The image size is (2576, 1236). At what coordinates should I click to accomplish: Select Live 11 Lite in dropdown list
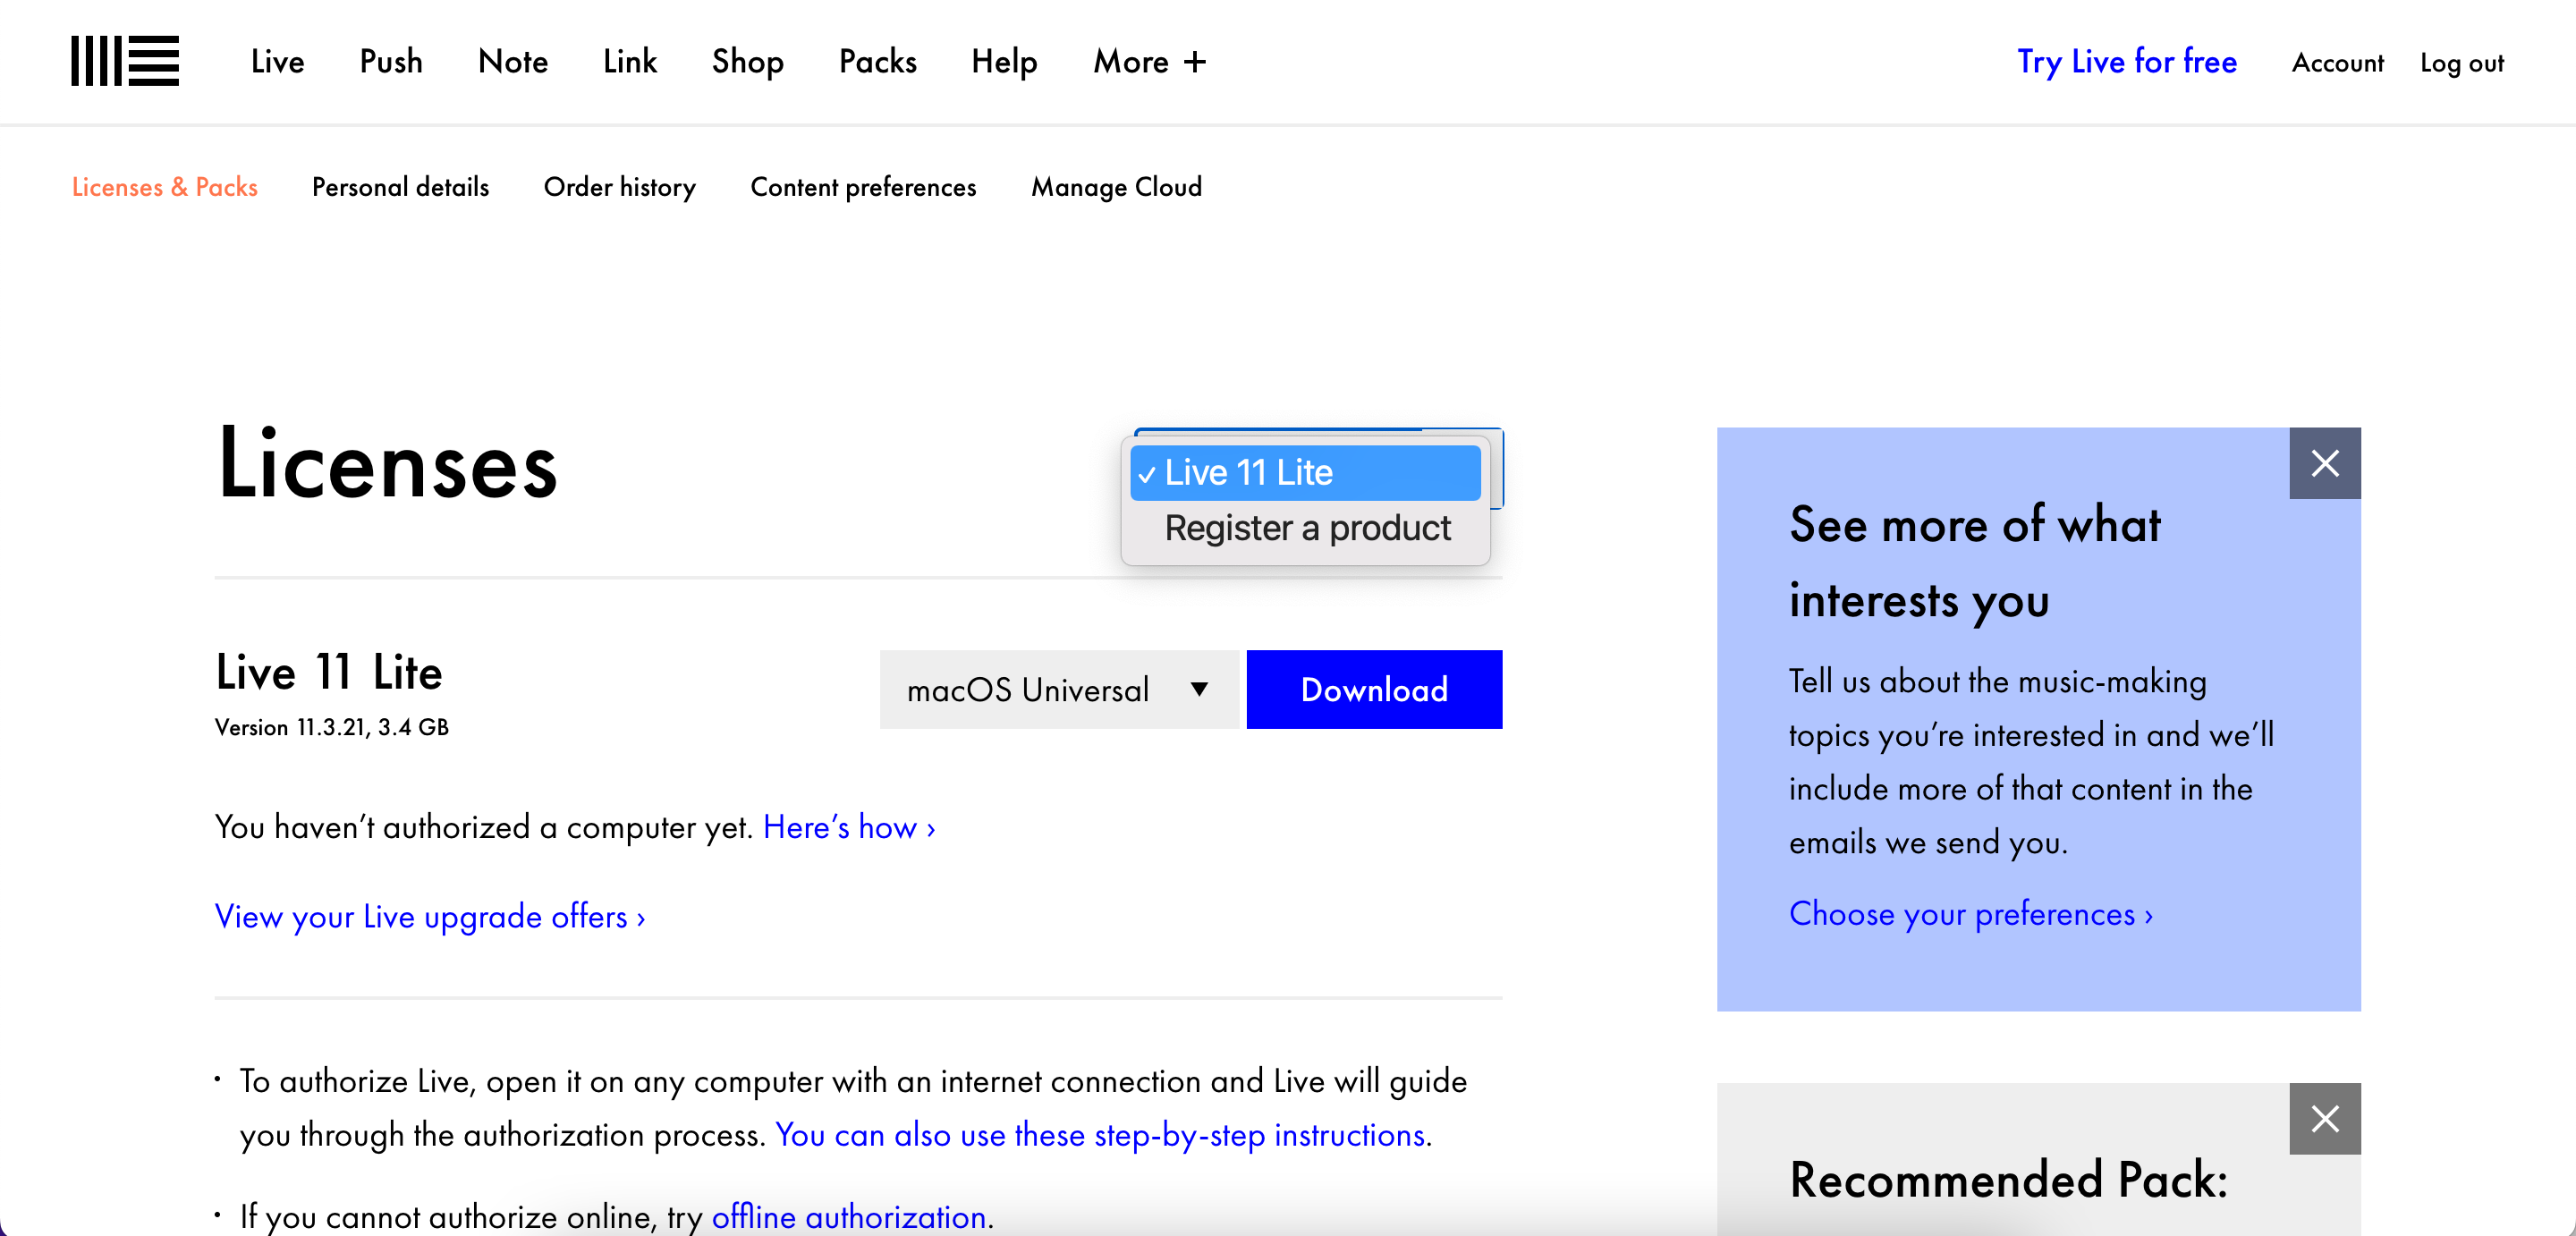(1305, 472)
